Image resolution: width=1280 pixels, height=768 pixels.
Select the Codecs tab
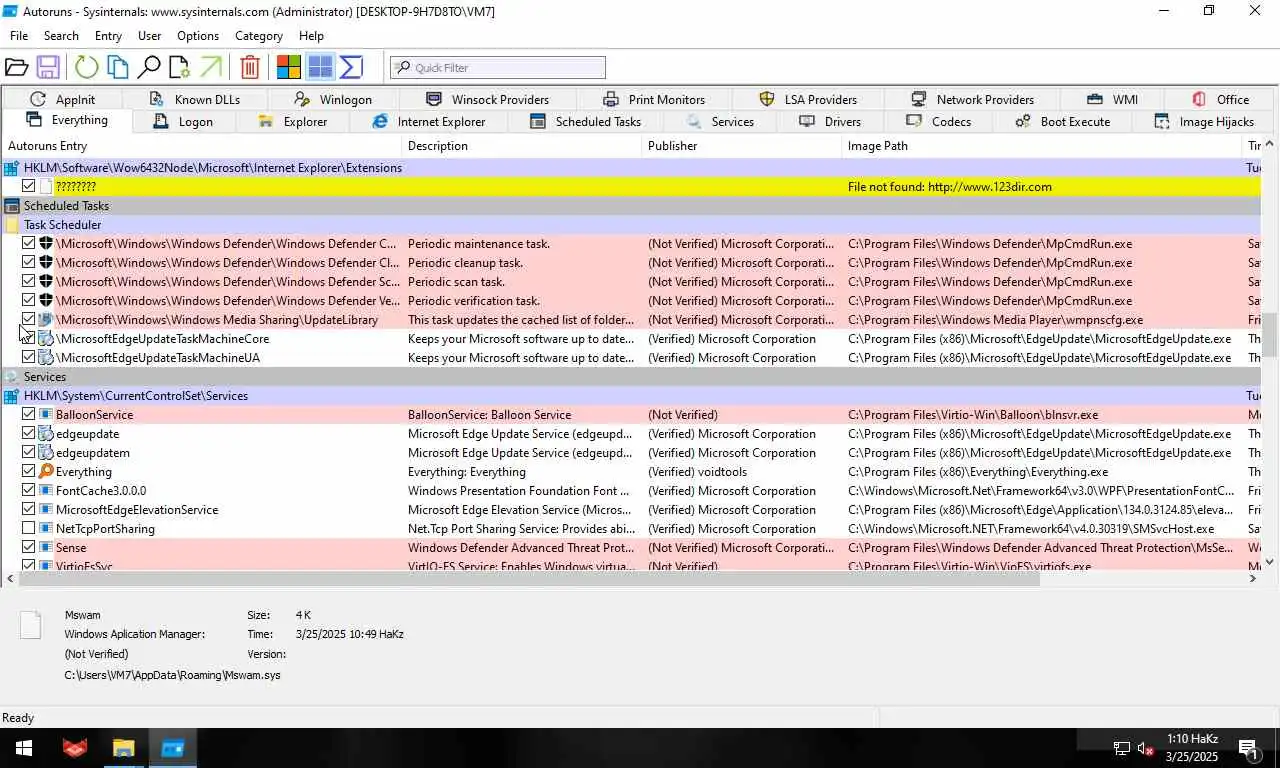938,121
